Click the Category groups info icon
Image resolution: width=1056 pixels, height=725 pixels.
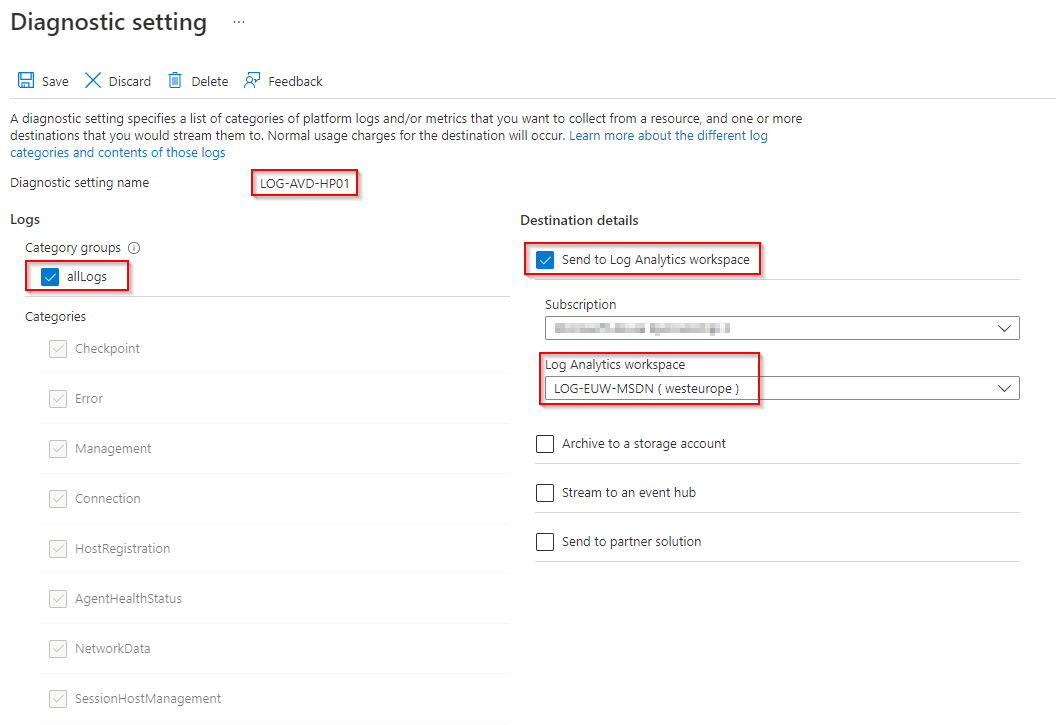(x=134, y=248)
